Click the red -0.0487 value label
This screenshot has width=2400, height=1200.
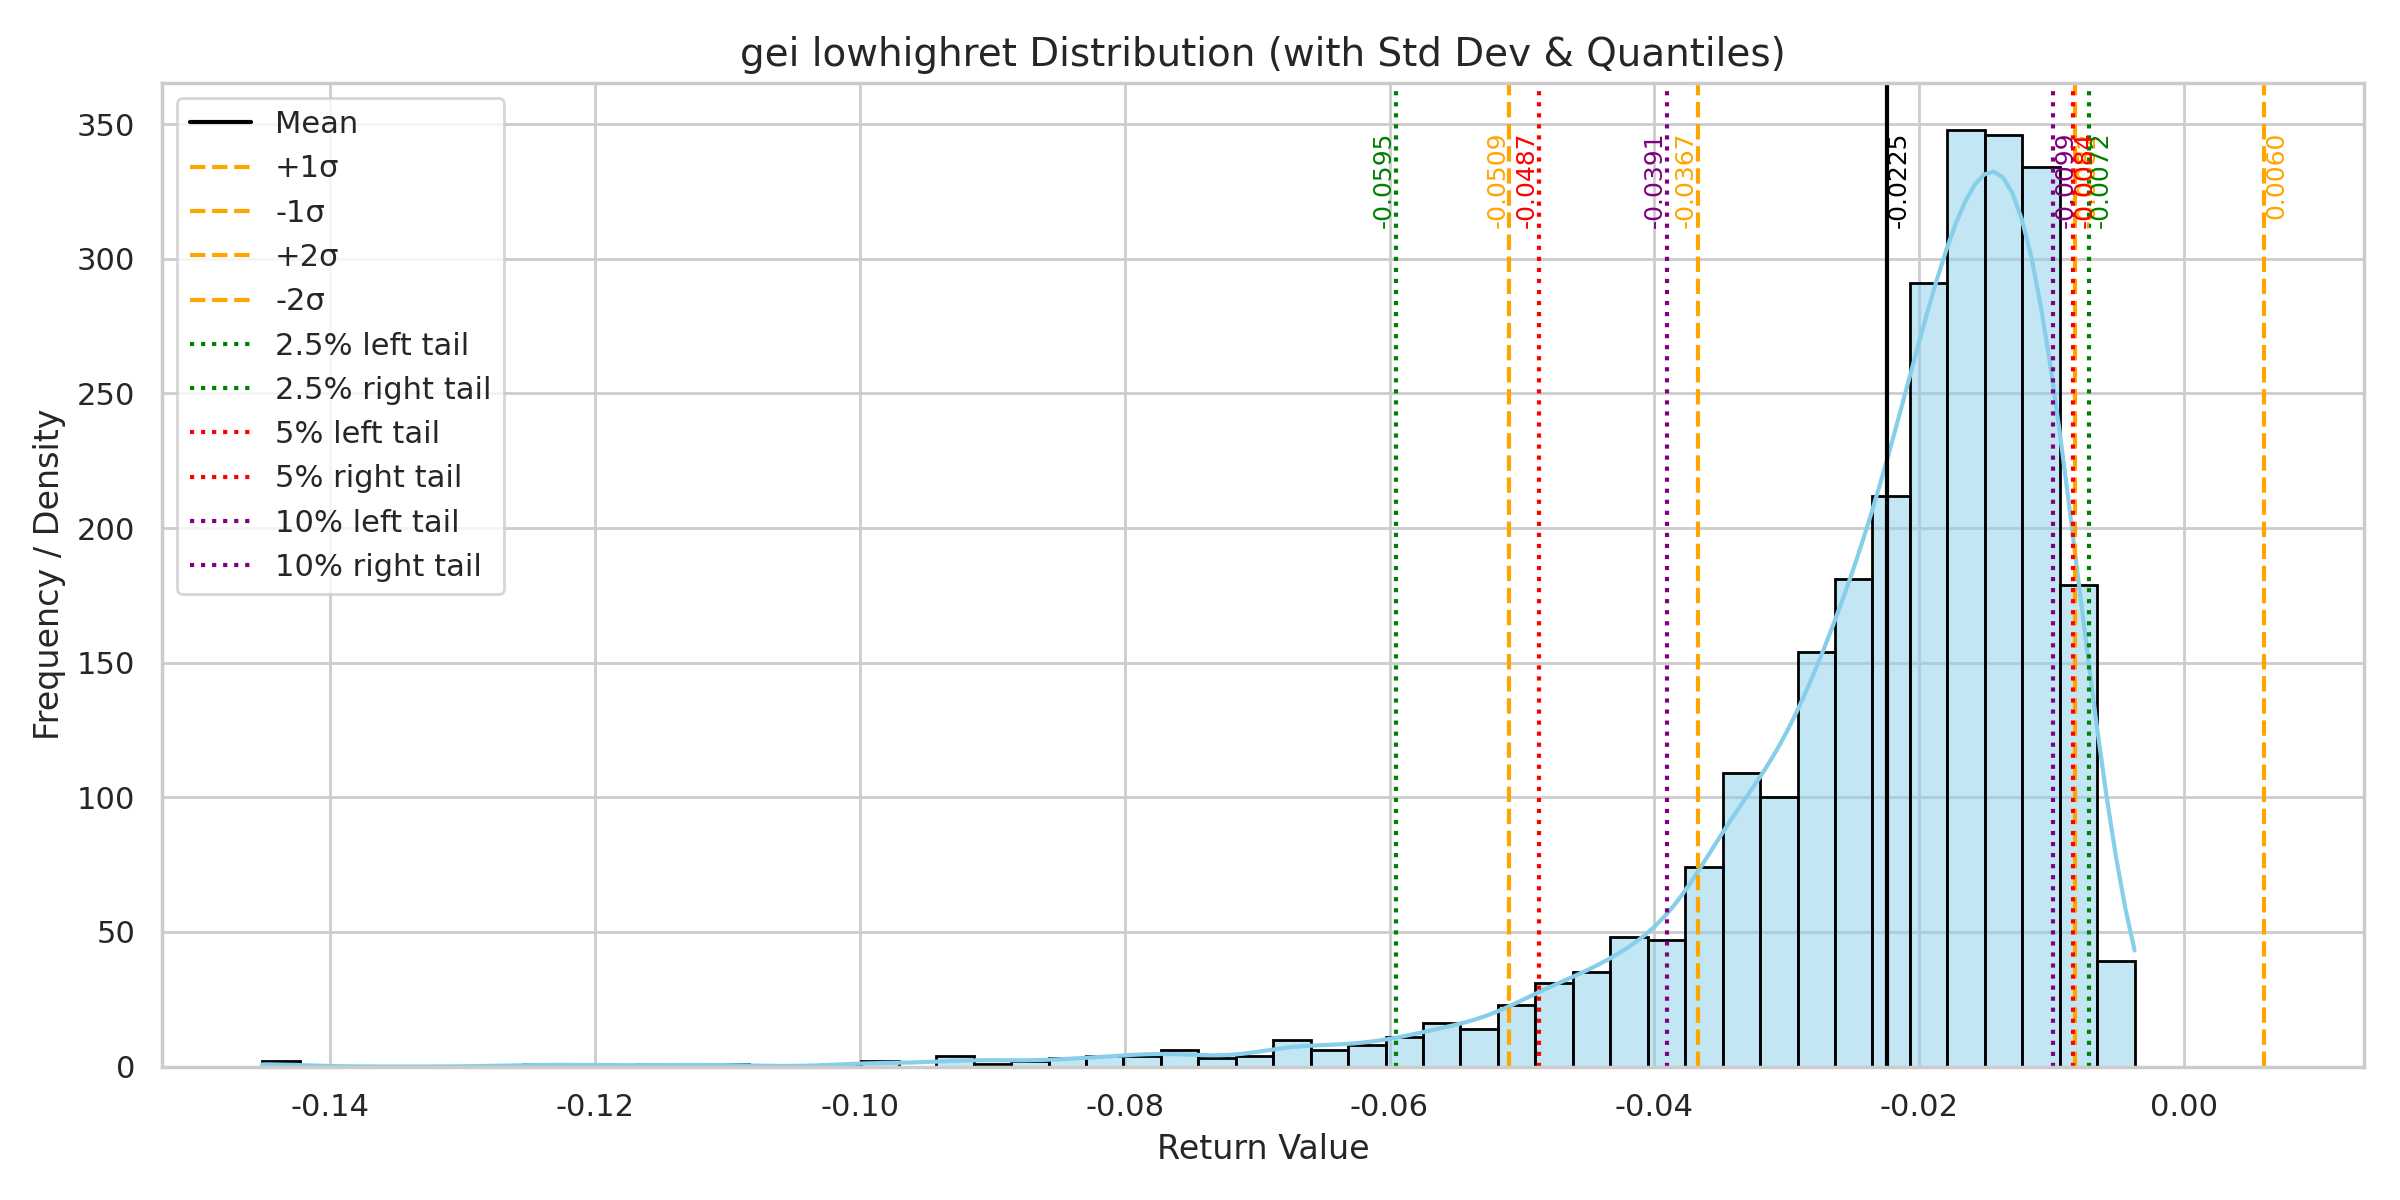(x=1525, y=182)
